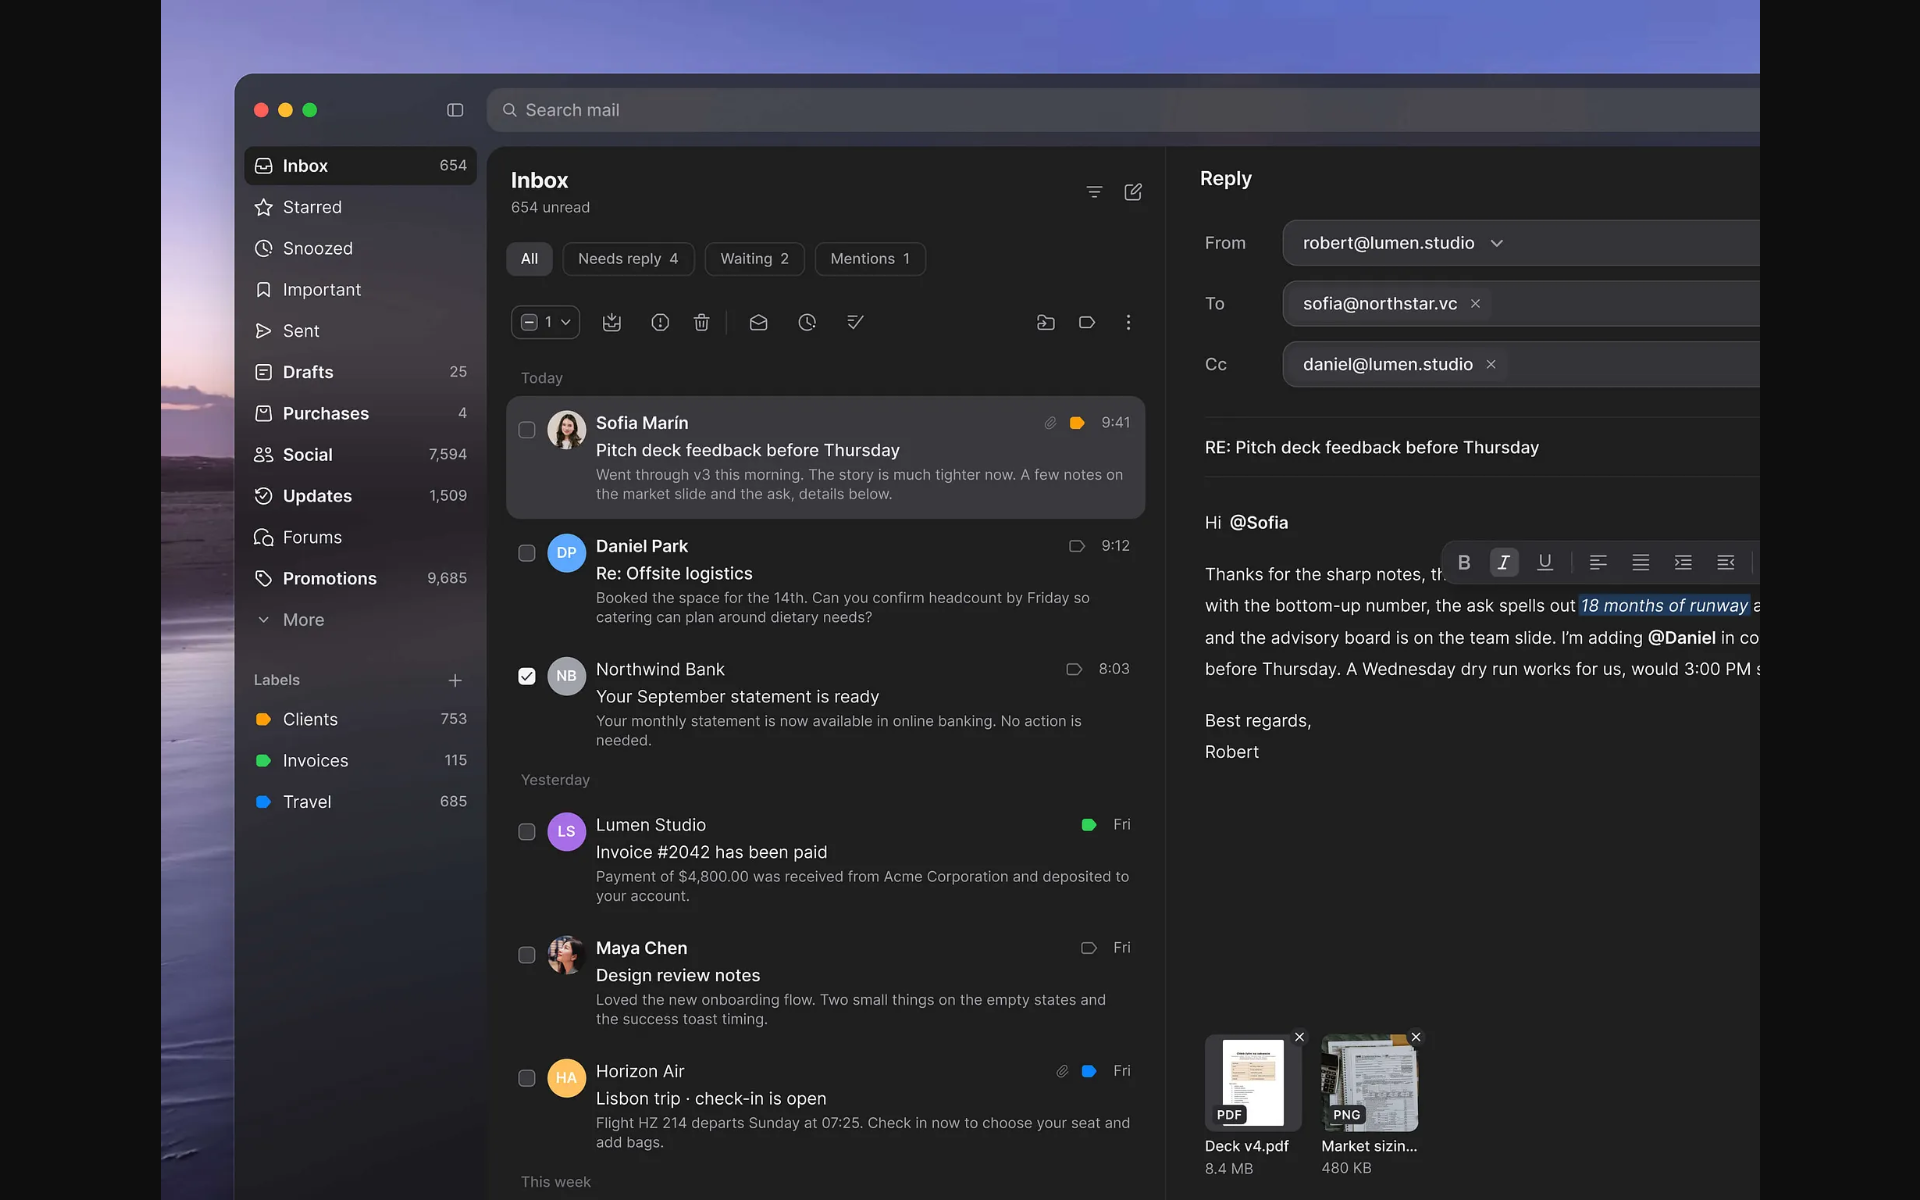Toggle the sidebar panel icon

coord(455,110)
